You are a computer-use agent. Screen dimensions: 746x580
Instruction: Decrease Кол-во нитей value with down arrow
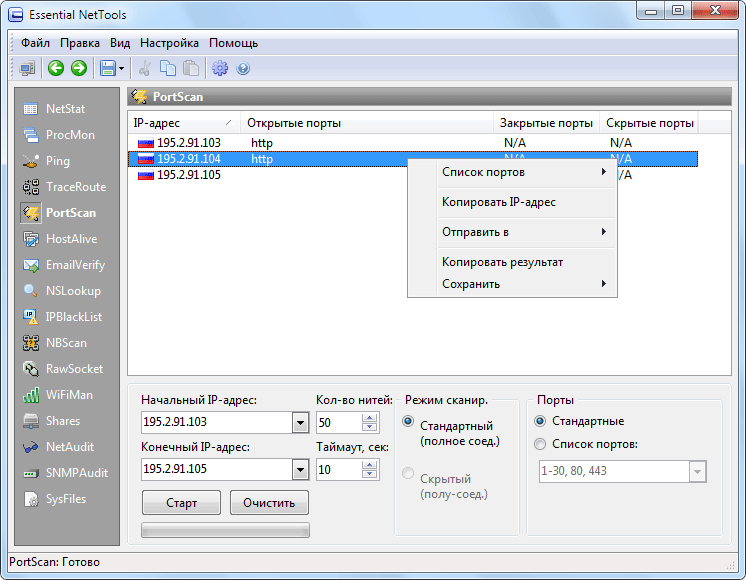(x=370, y=427)
